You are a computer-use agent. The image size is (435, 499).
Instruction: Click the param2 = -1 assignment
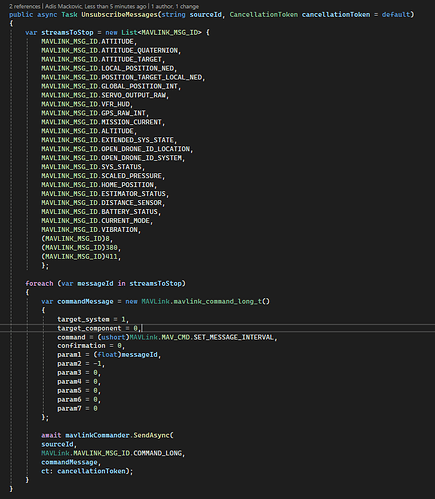pos(80,364)
